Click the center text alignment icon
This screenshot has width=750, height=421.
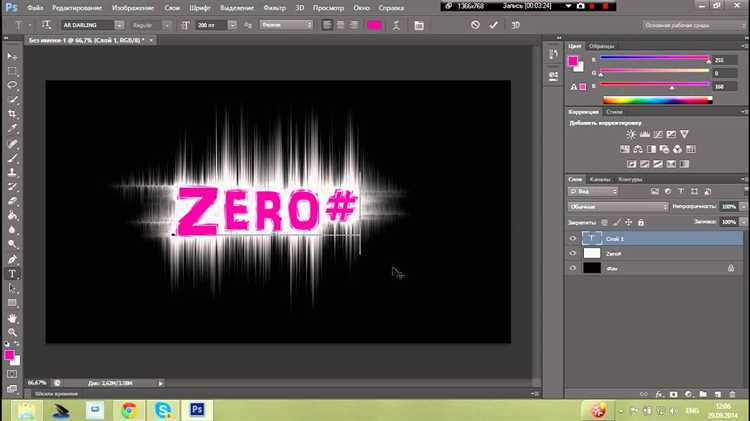pyautogui.click(x=339, y=24)
